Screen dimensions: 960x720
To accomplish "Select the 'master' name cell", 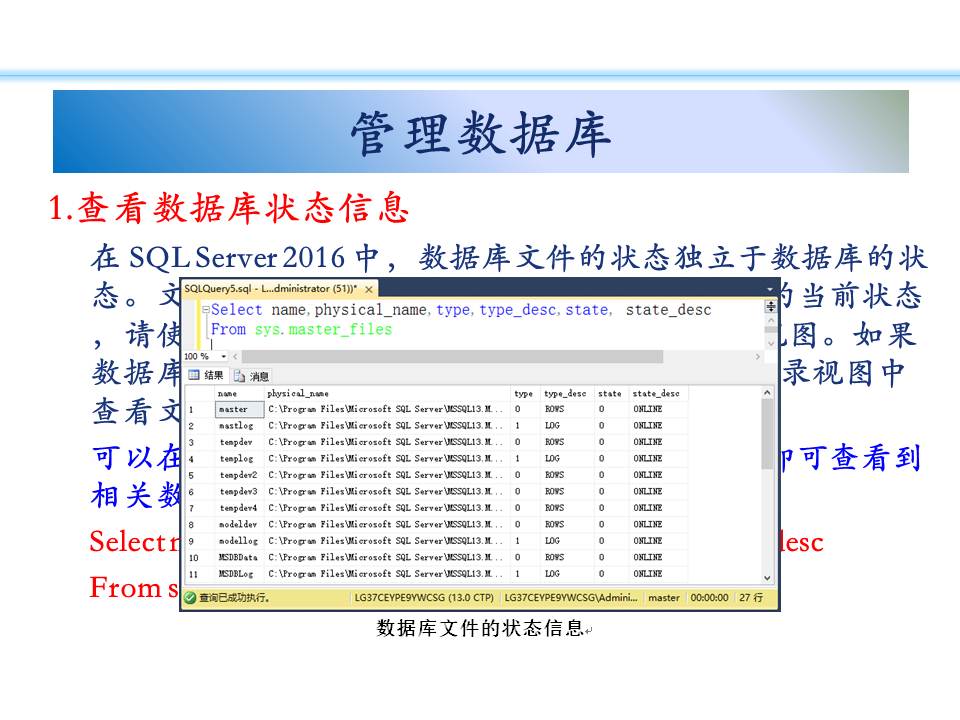I will 239,409.
